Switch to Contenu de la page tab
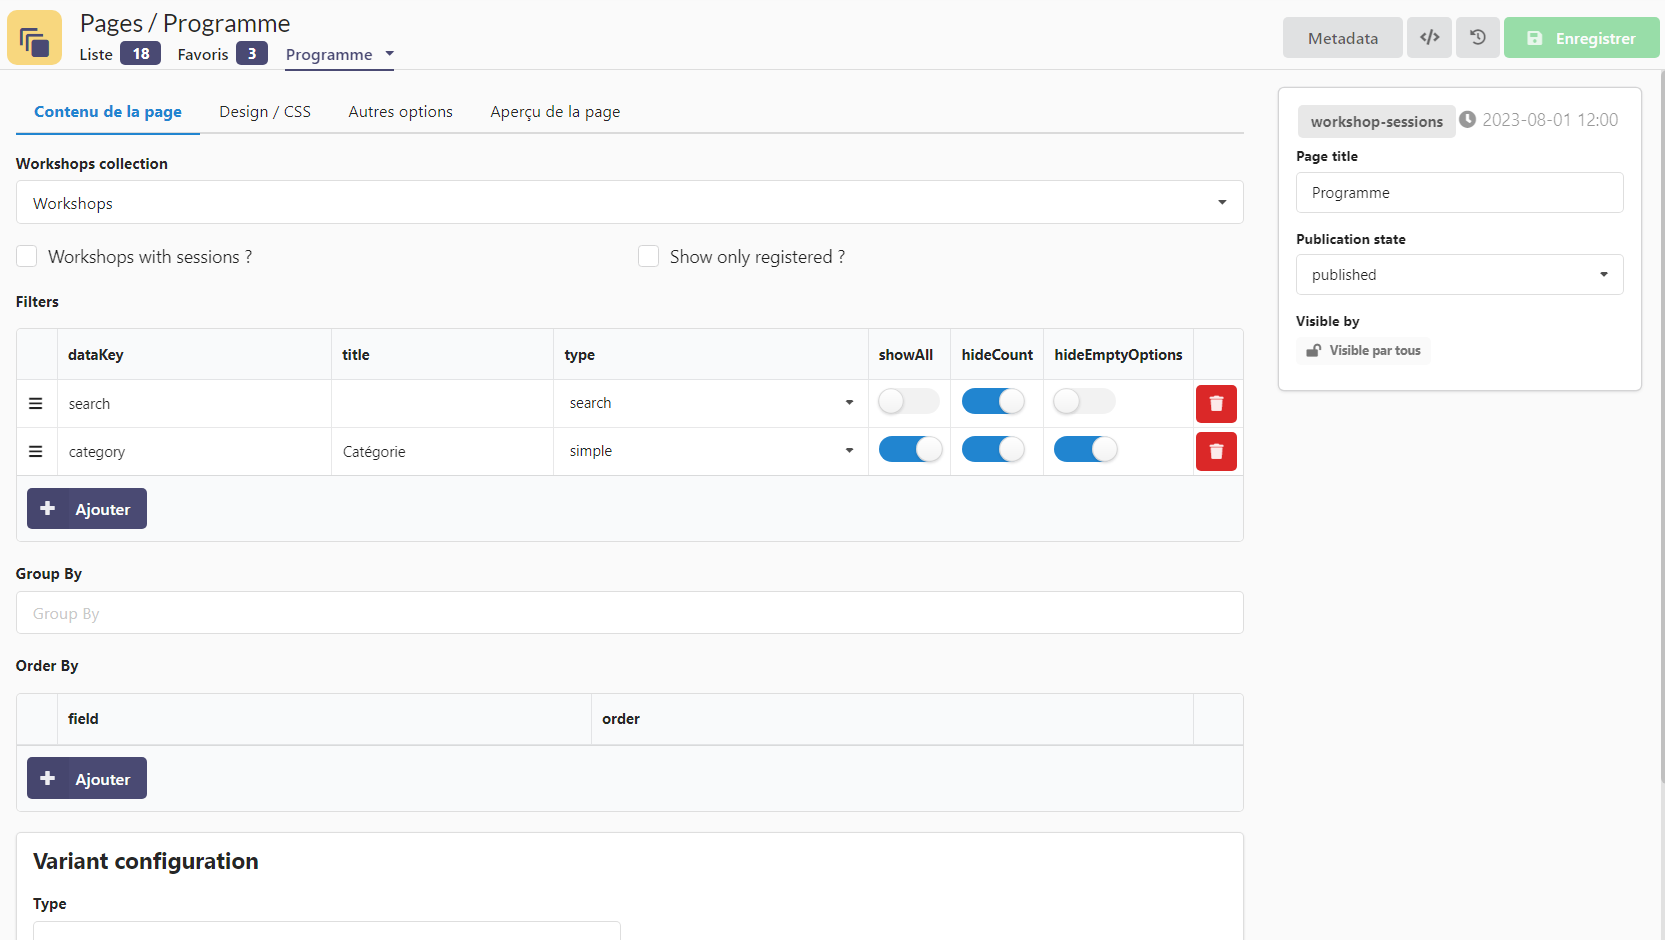The image size is (1665, 940). (x=108, y=112)
